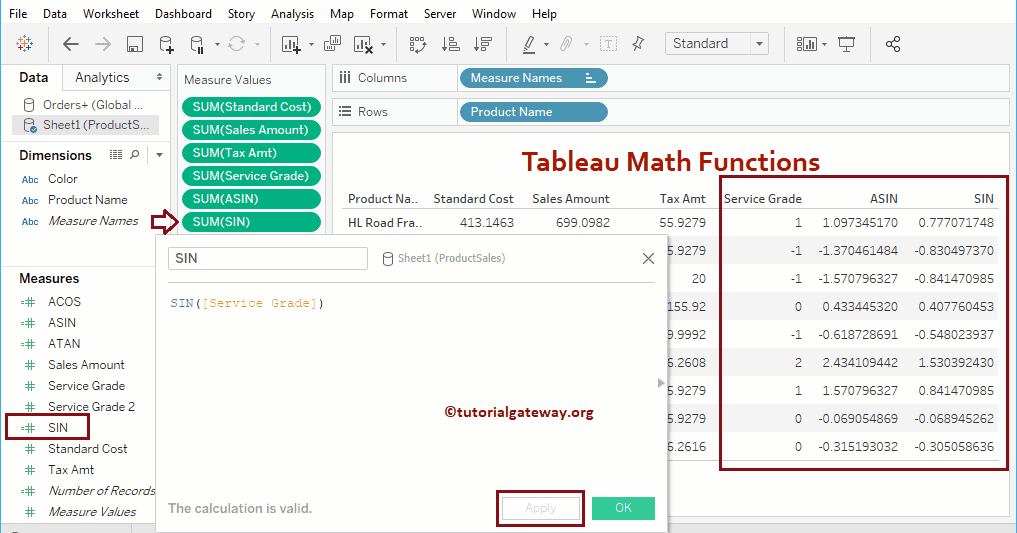Select the Product Name pill on Rows
This screenshot has height=533, width=1017.
[534, 112]
